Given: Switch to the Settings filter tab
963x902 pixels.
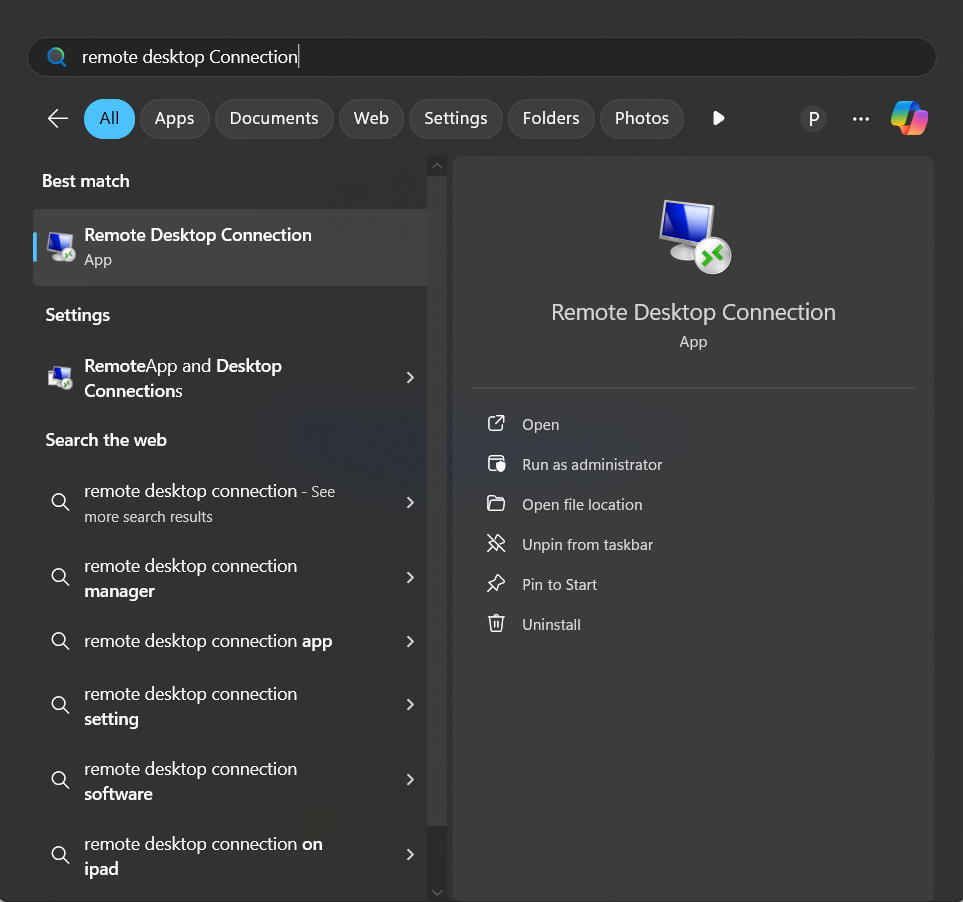Looking at the screenshot, I should coord(455,118).
